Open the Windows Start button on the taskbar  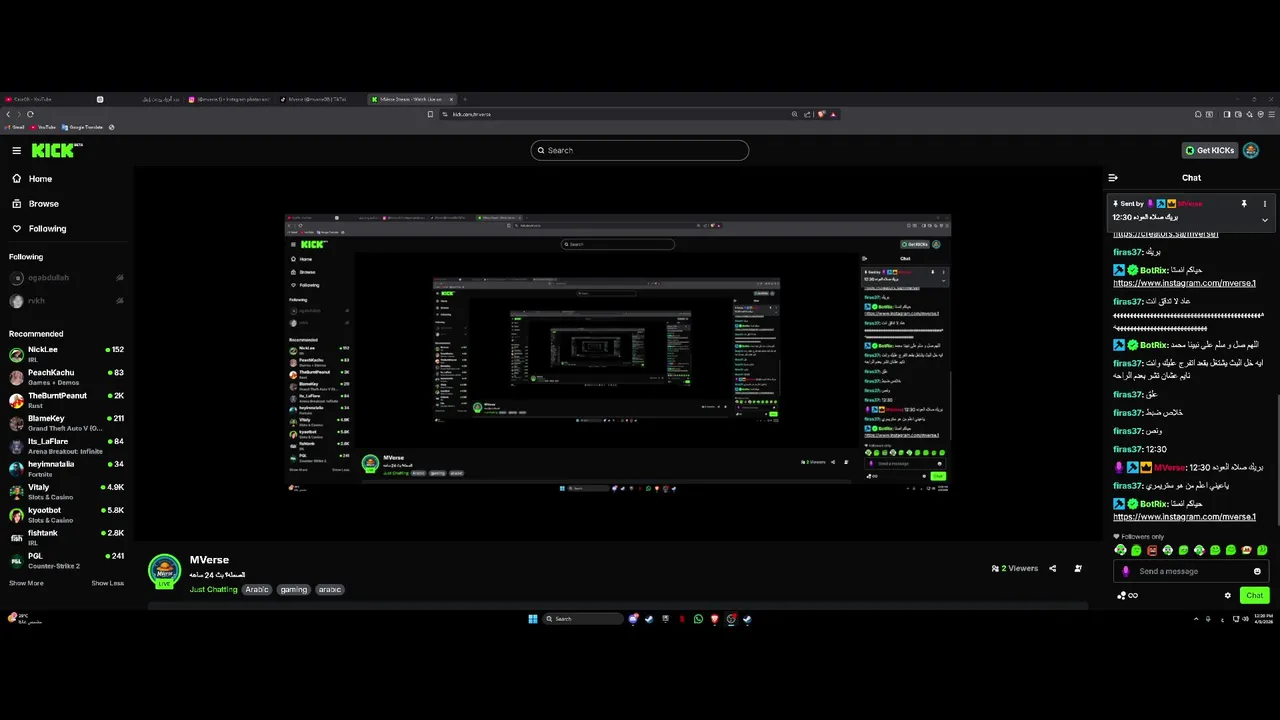pyautogui.click(x=533, y=619)
